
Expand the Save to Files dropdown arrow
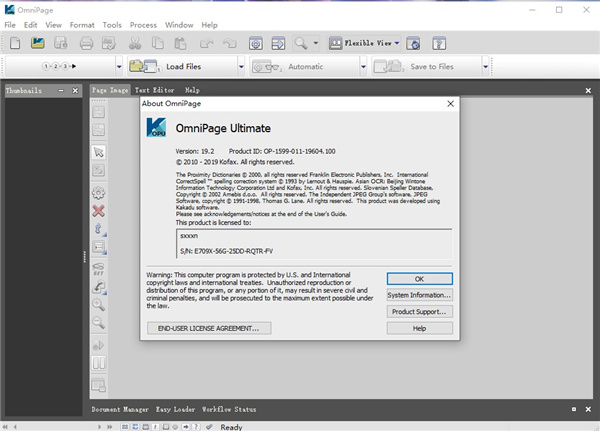pyautogui.click(x=485, y=67)
